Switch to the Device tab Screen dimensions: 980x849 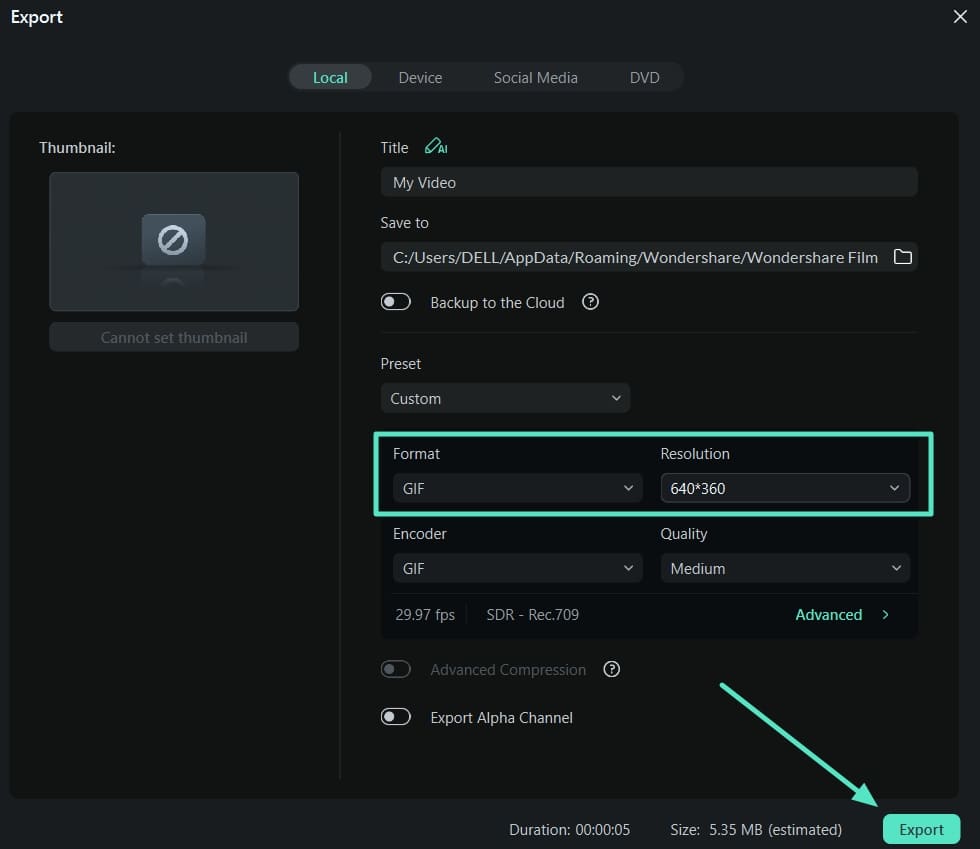[x=420, y=78]
